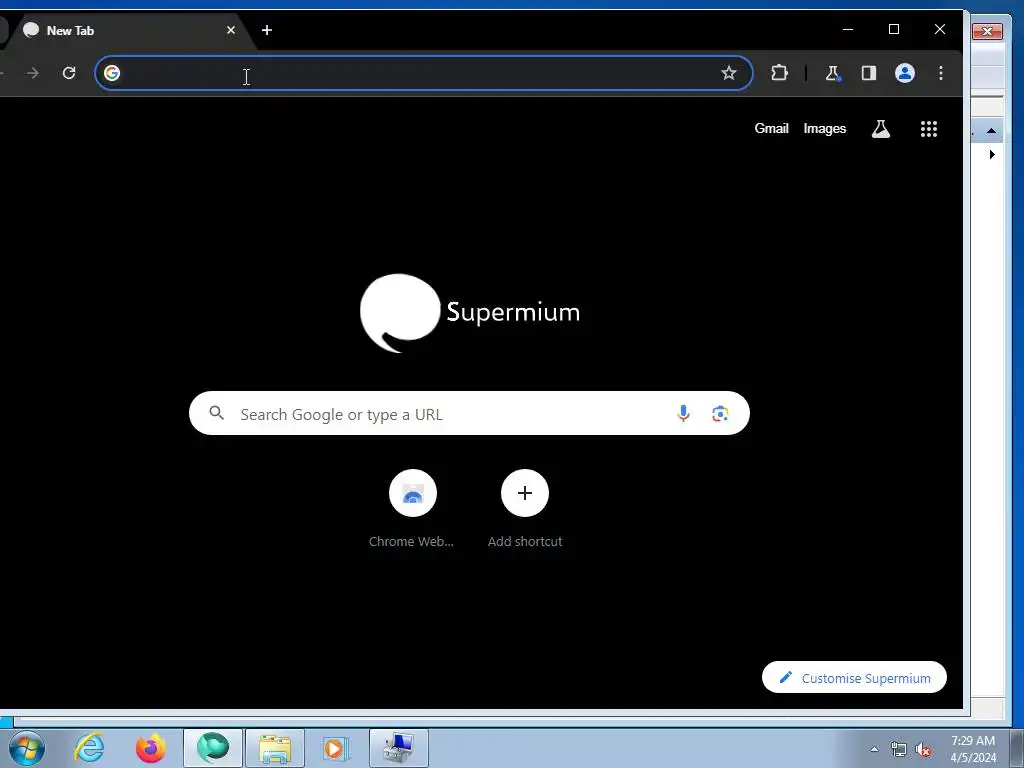
Task: Open the three-dot browser menu
Action: click(x=940, y=72)
